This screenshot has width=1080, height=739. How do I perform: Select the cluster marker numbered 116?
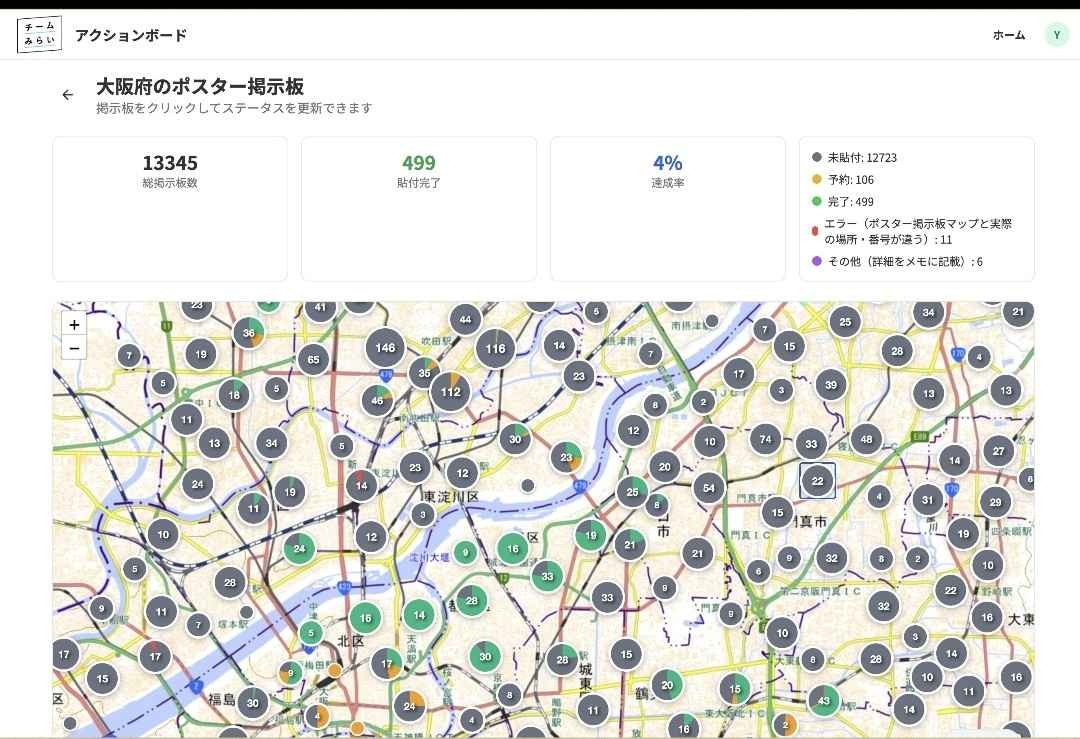point(495,349)
